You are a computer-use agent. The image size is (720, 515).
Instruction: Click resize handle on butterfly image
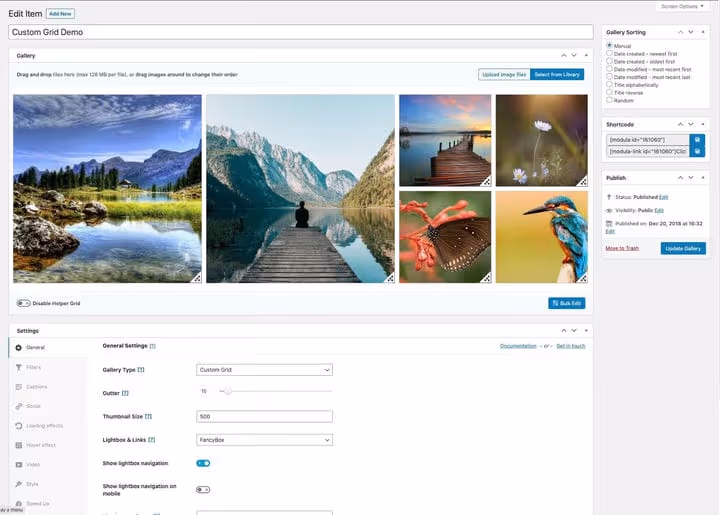pos(486,278)
